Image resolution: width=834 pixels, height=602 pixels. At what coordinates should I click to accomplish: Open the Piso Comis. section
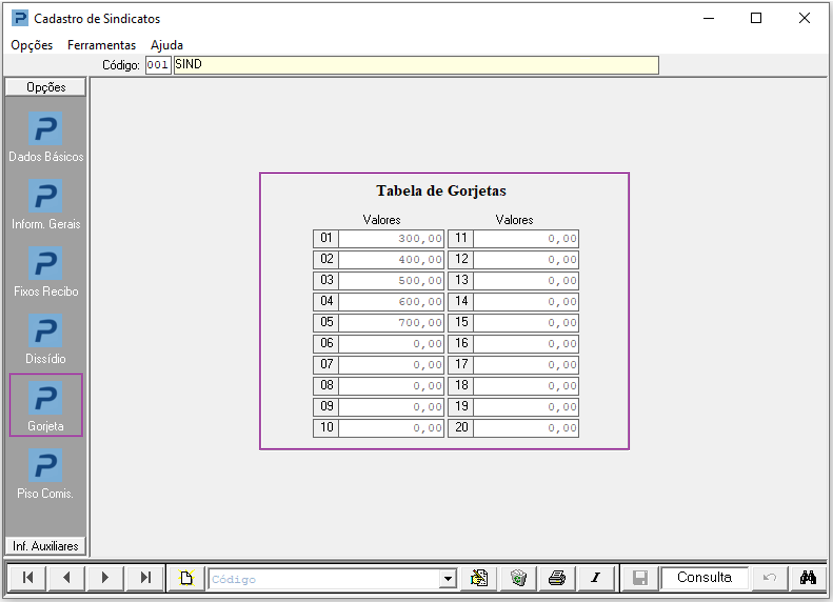pyautogui.click(x=46, y=473)
